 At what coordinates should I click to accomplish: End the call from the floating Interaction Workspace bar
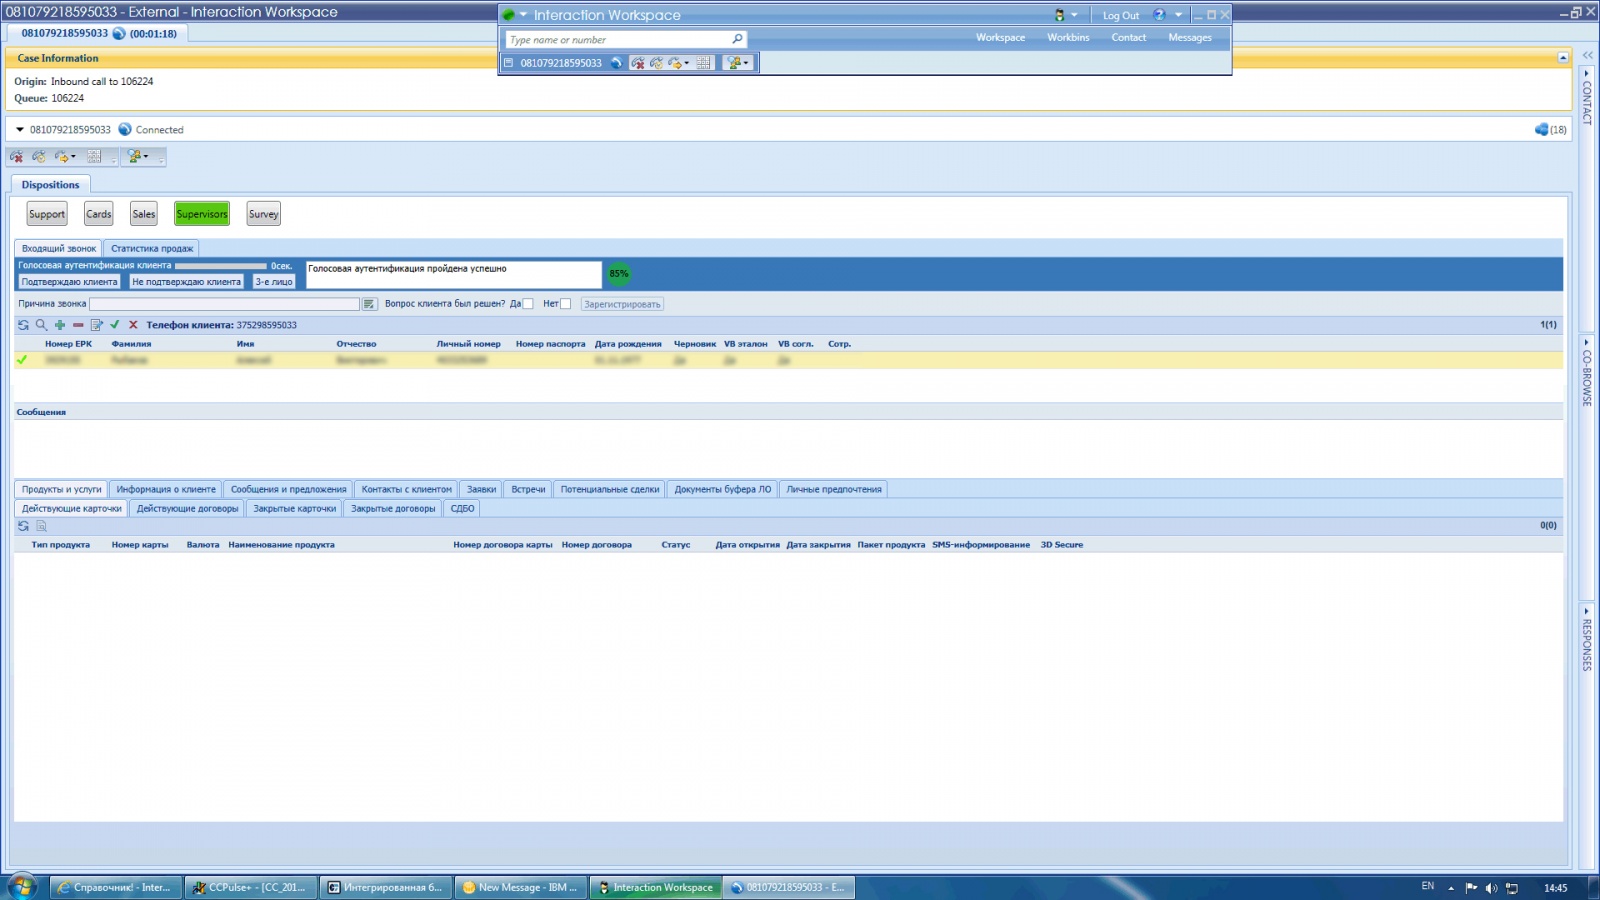click(x=638, y=63)
